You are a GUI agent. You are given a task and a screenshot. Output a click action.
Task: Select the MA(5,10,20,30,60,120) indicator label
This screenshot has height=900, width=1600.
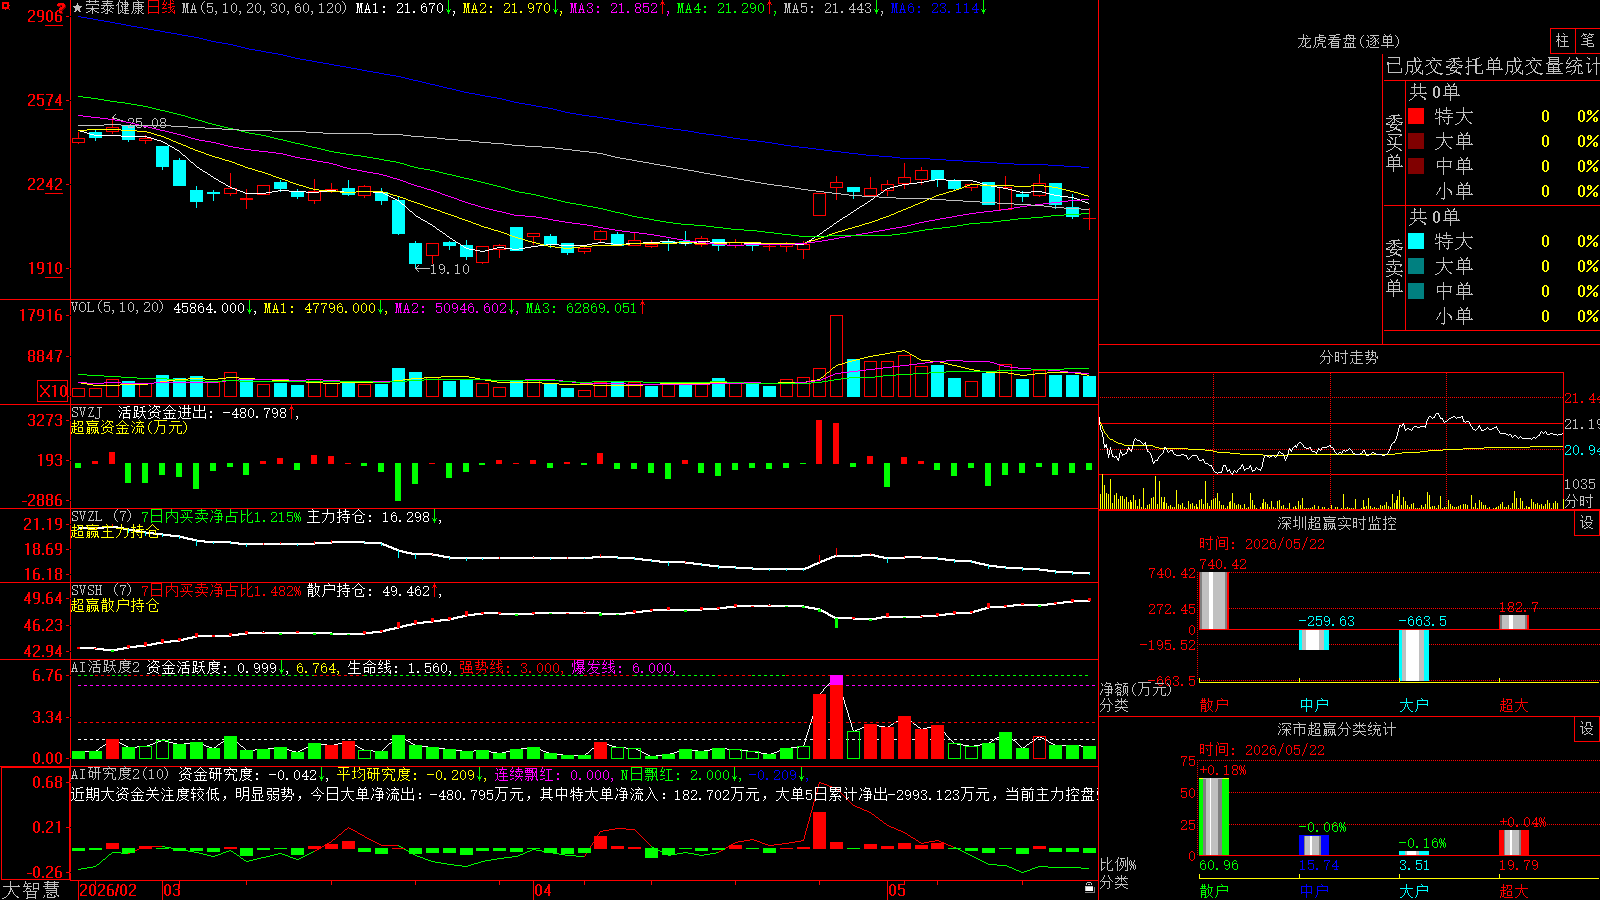tap(264, 8)
